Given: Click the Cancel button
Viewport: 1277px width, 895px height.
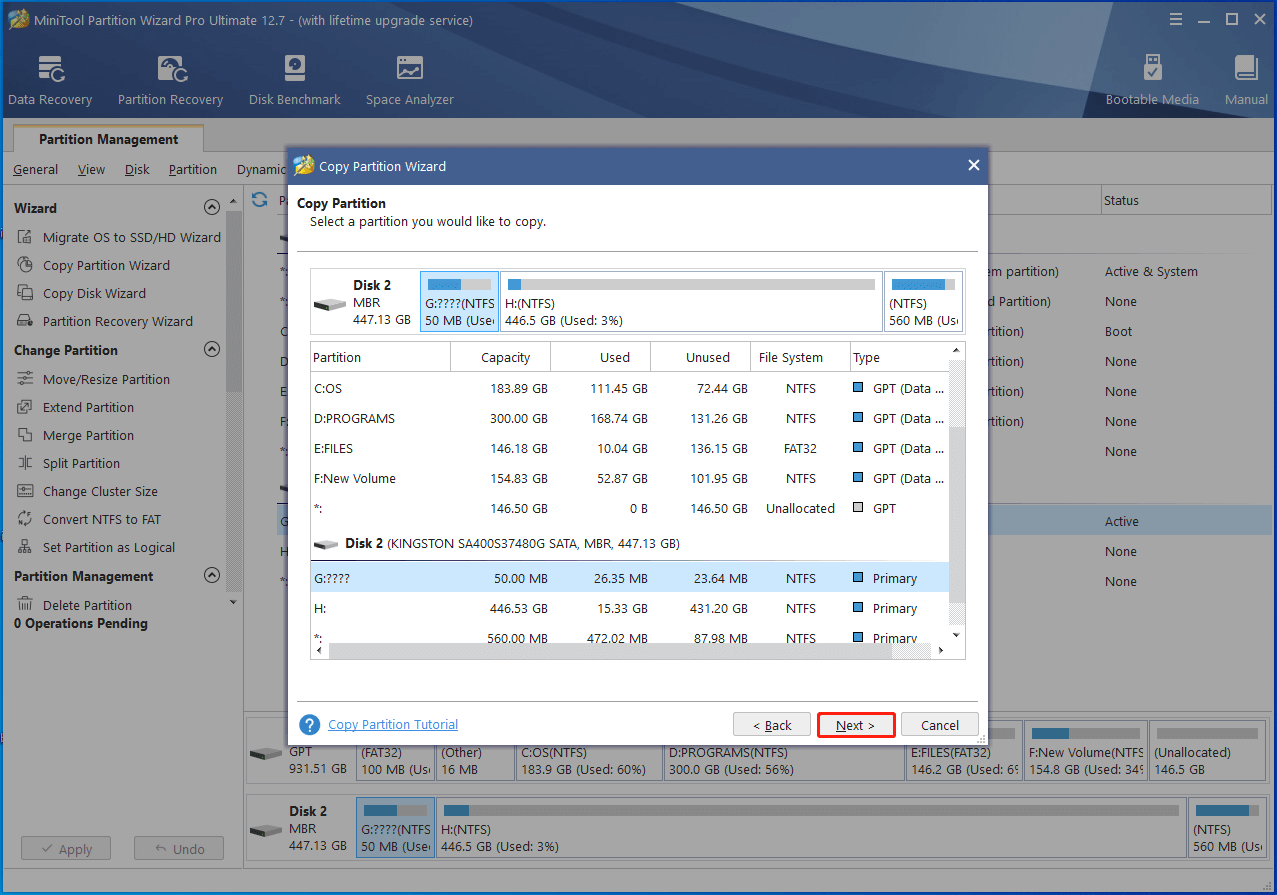Looking at the screenshot, I should click(940, 725).
